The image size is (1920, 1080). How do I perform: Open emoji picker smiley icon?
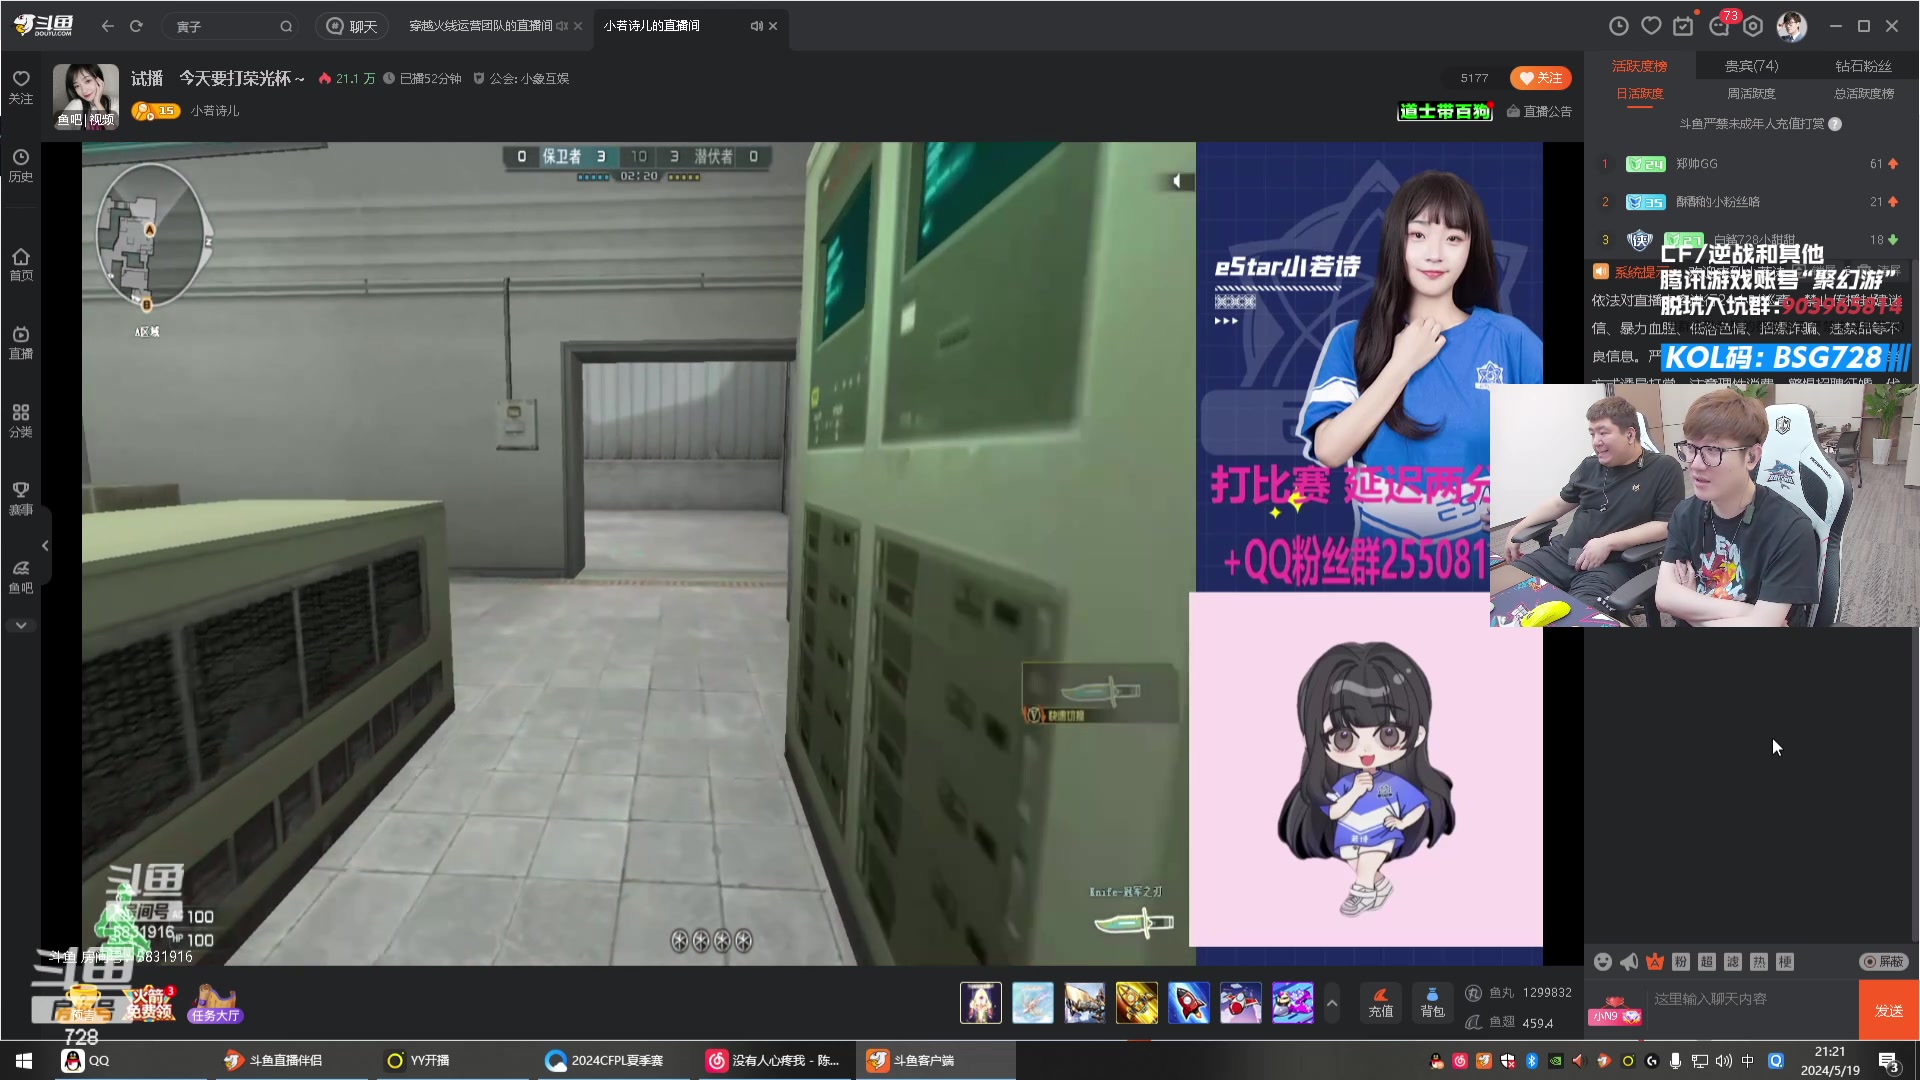point(1603,961)
